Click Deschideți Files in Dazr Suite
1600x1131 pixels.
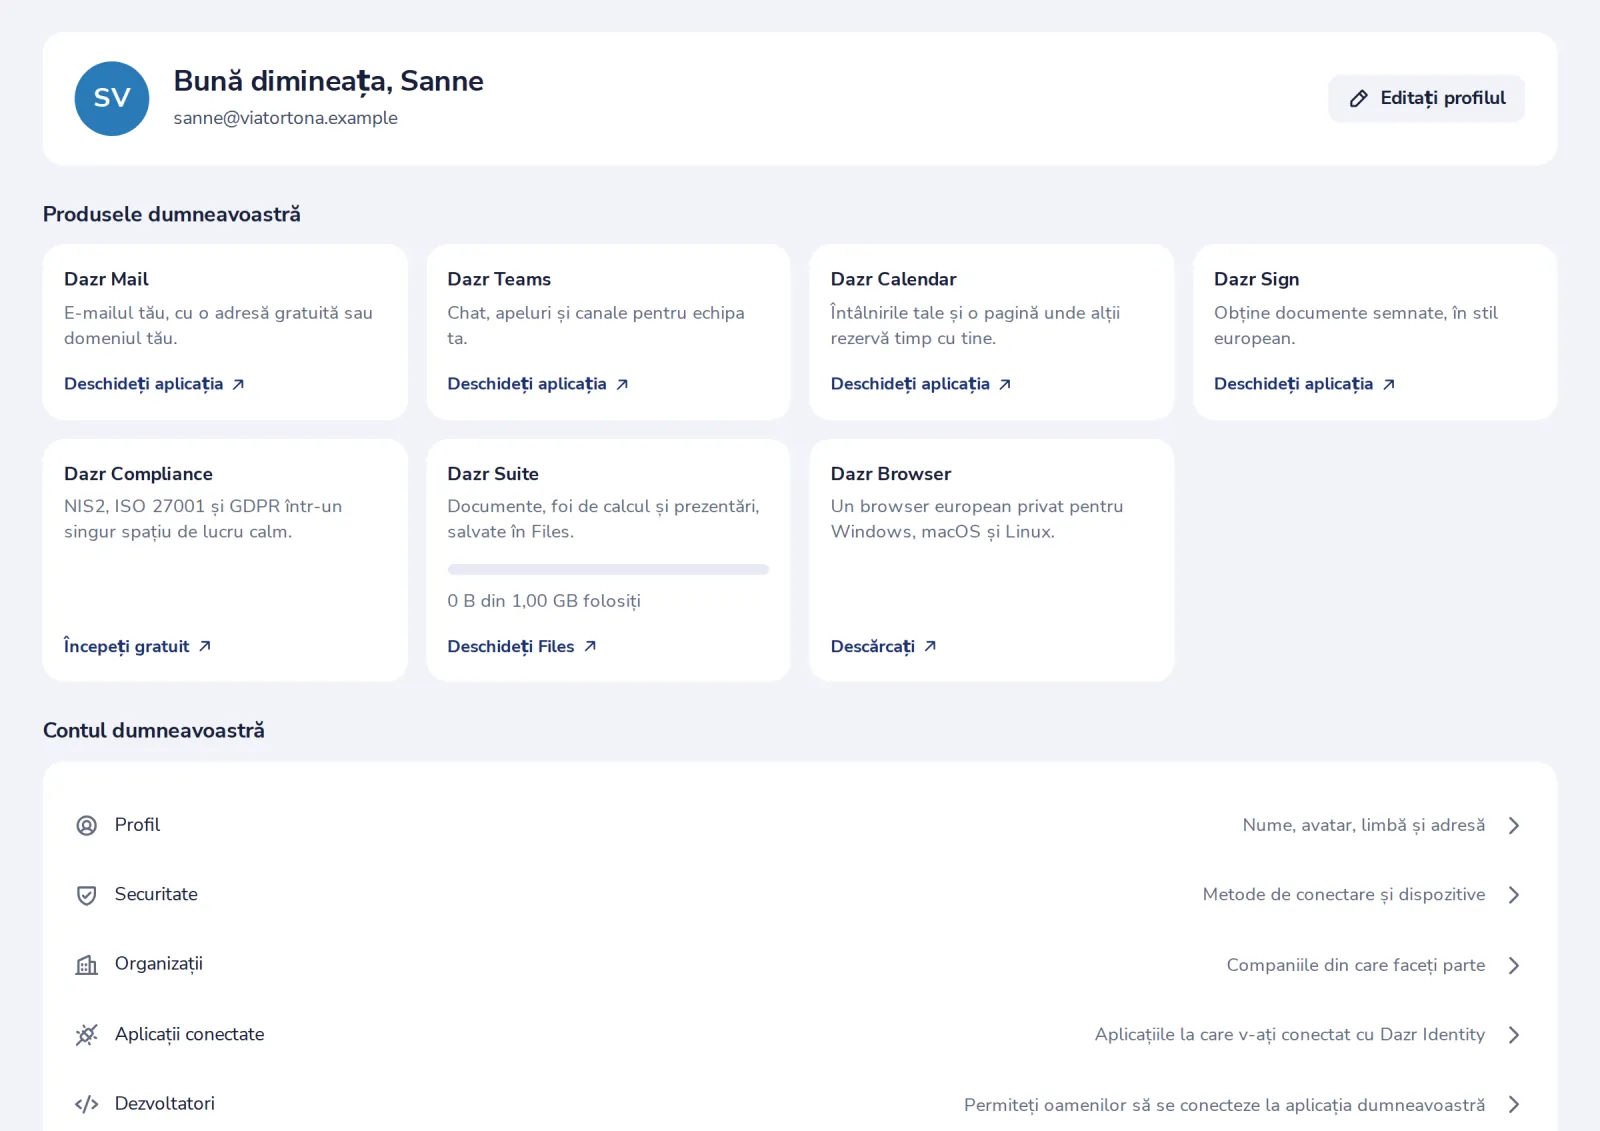(x=522, y=646)
